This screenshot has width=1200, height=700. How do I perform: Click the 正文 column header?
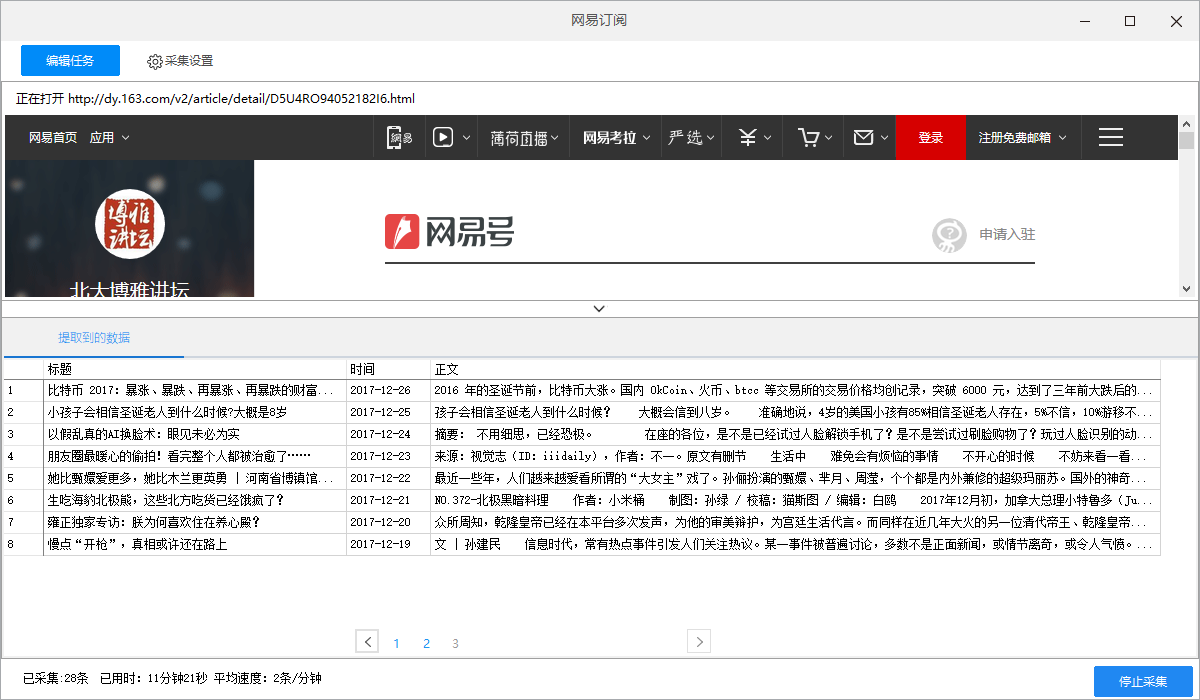click(x=795, y=369)
